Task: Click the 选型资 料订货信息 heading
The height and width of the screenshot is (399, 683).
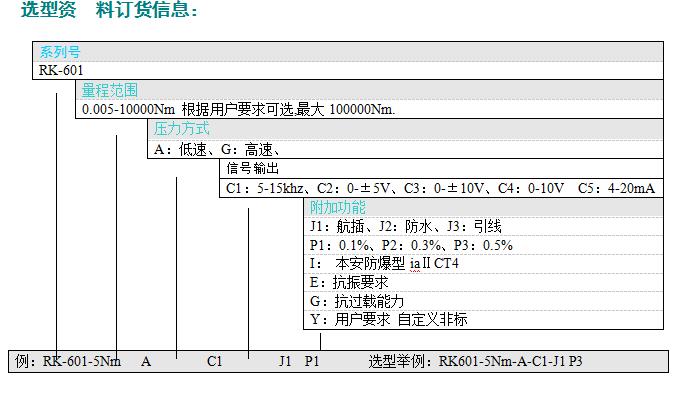Action: 109,10
